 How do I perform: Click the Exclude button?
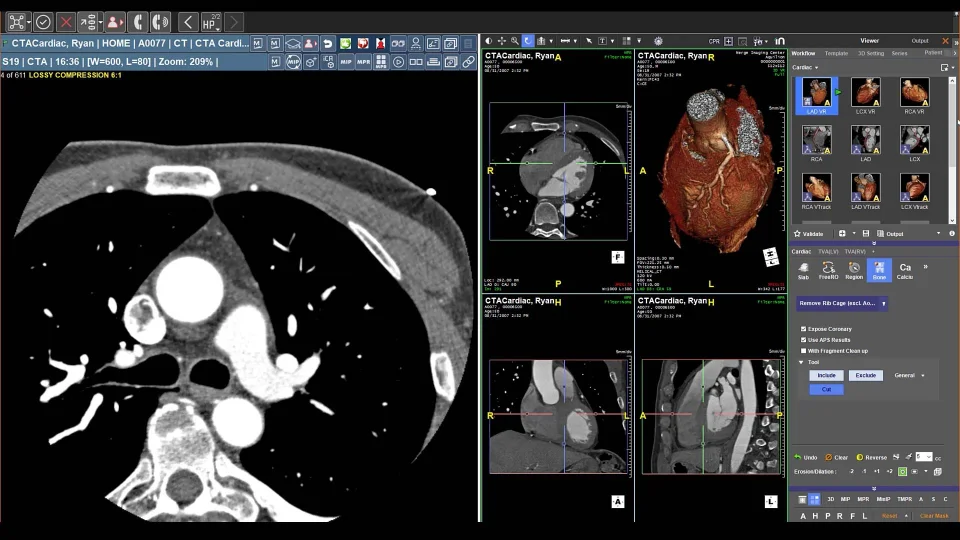(866, 375)
